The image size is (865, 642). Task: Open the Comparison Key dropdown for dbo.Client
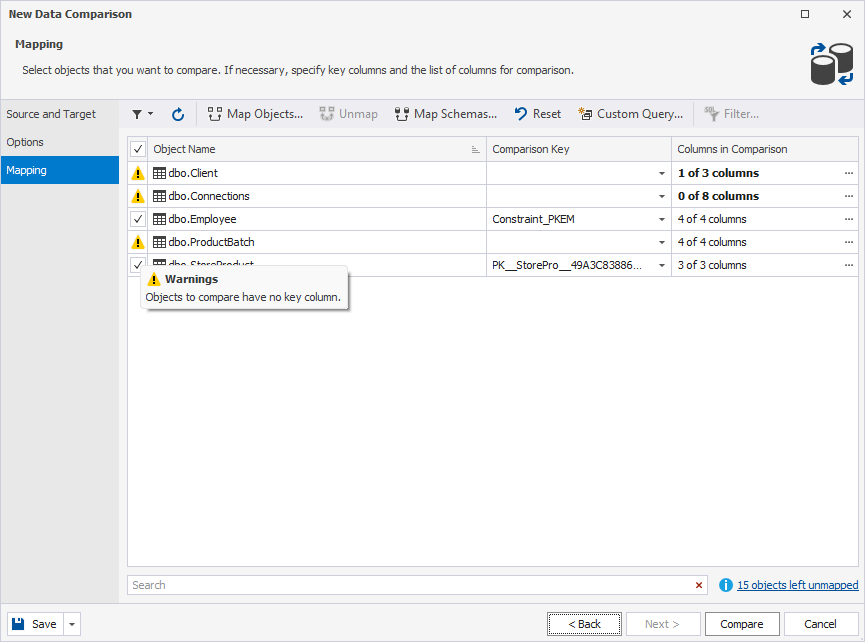(x=662, y=172)
